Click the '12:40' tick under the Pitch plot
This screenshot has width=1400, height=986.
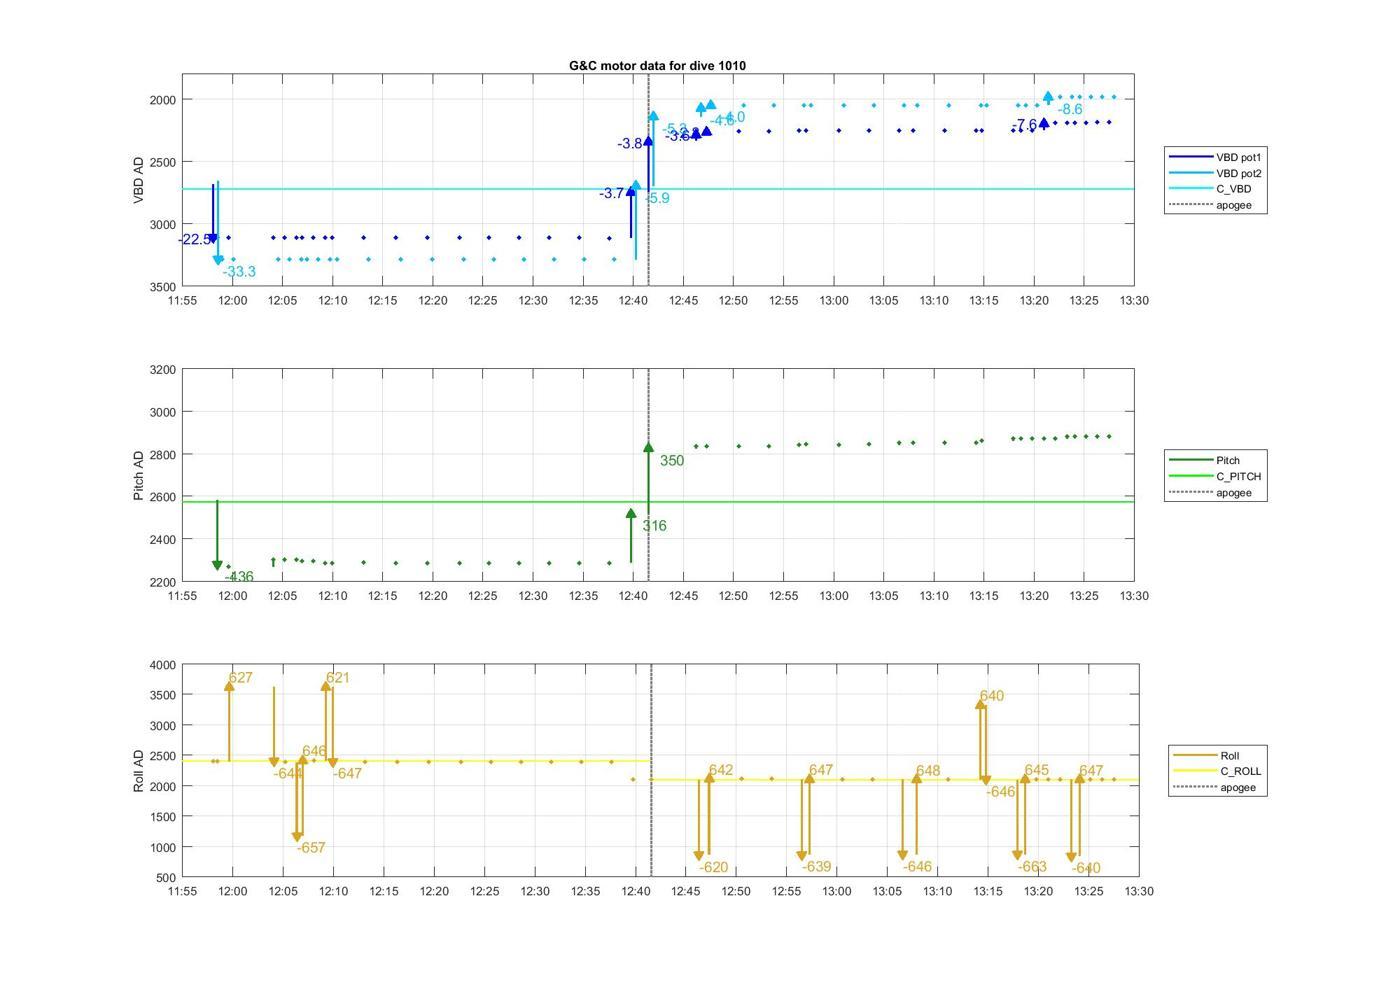[x=633, y=596]
